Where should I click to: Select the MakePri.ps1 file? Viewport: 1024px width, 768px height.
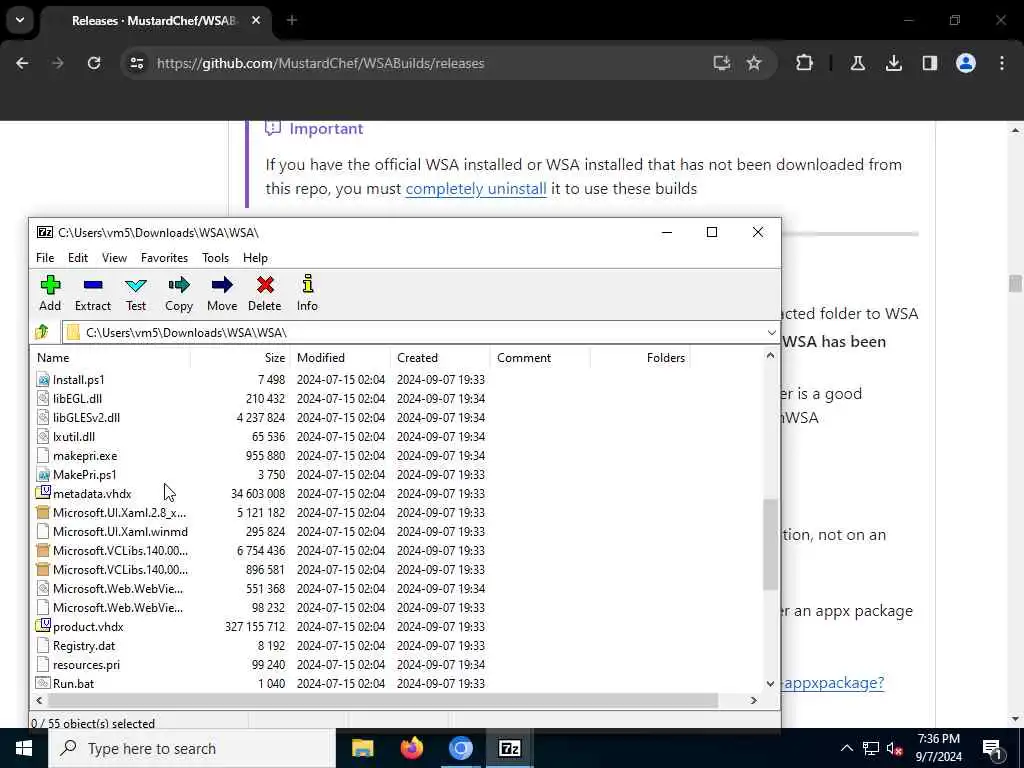[x=84, y=475]
